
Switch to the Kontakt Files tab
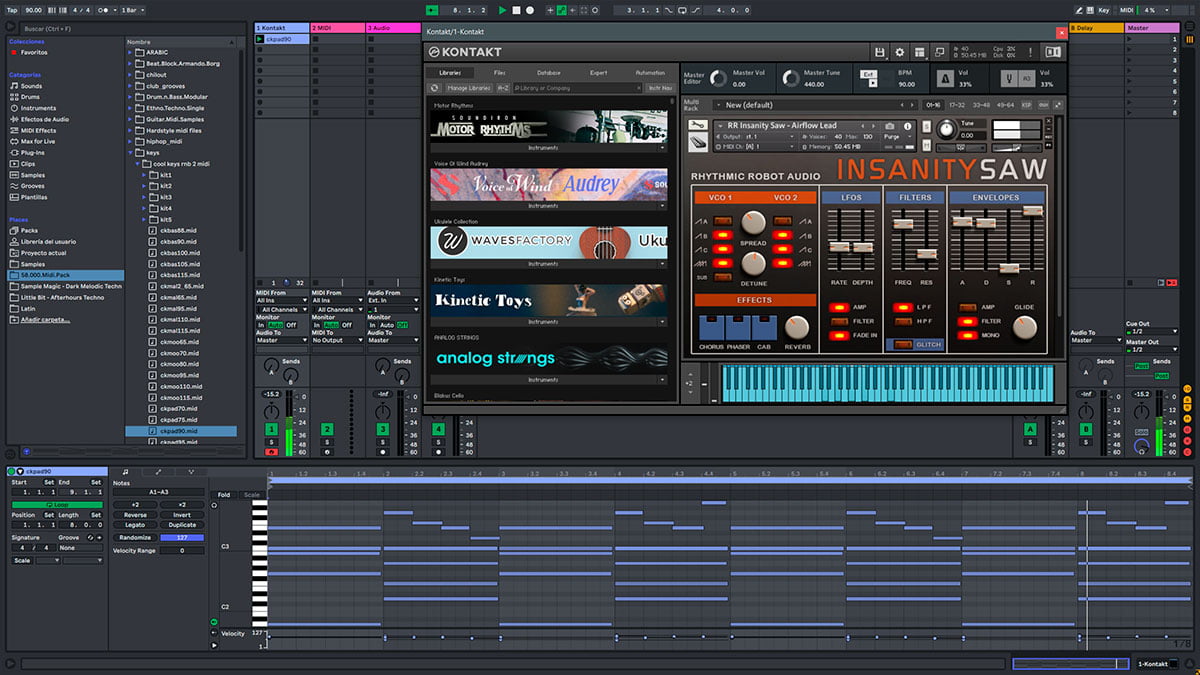pos(499,73)
